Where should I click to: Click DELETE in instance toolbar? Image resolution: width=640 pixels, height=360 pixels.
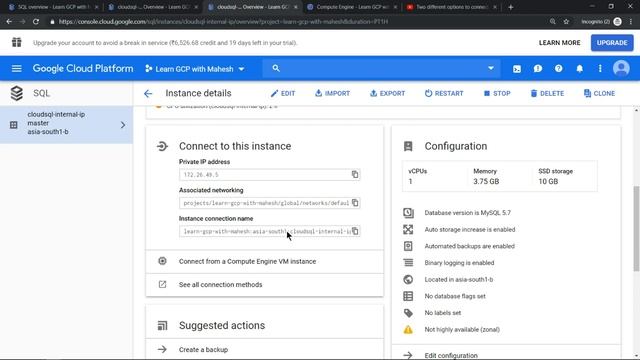[x=547, y=93]
